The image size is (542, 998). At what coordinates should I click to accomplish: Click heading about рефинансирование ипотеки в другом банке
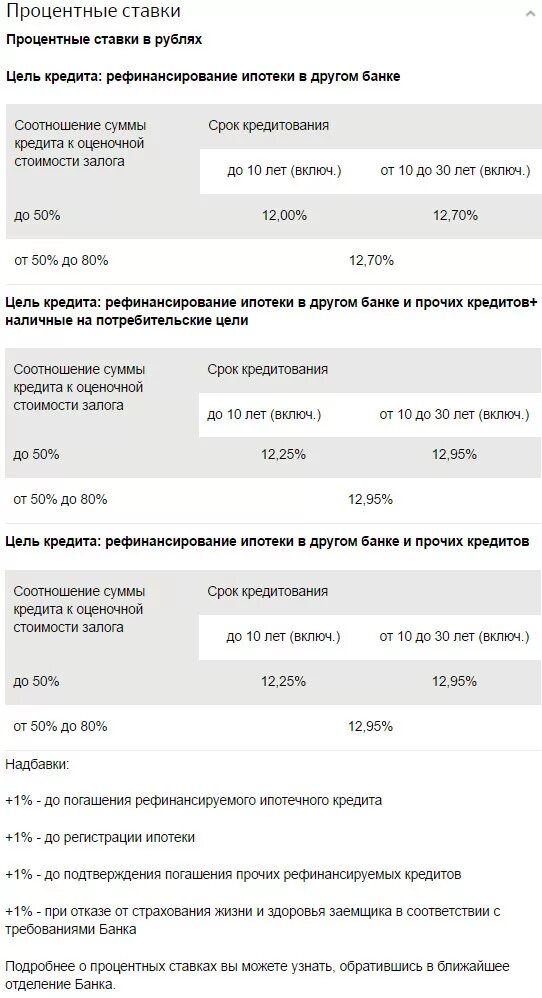[x=204, y=76]
